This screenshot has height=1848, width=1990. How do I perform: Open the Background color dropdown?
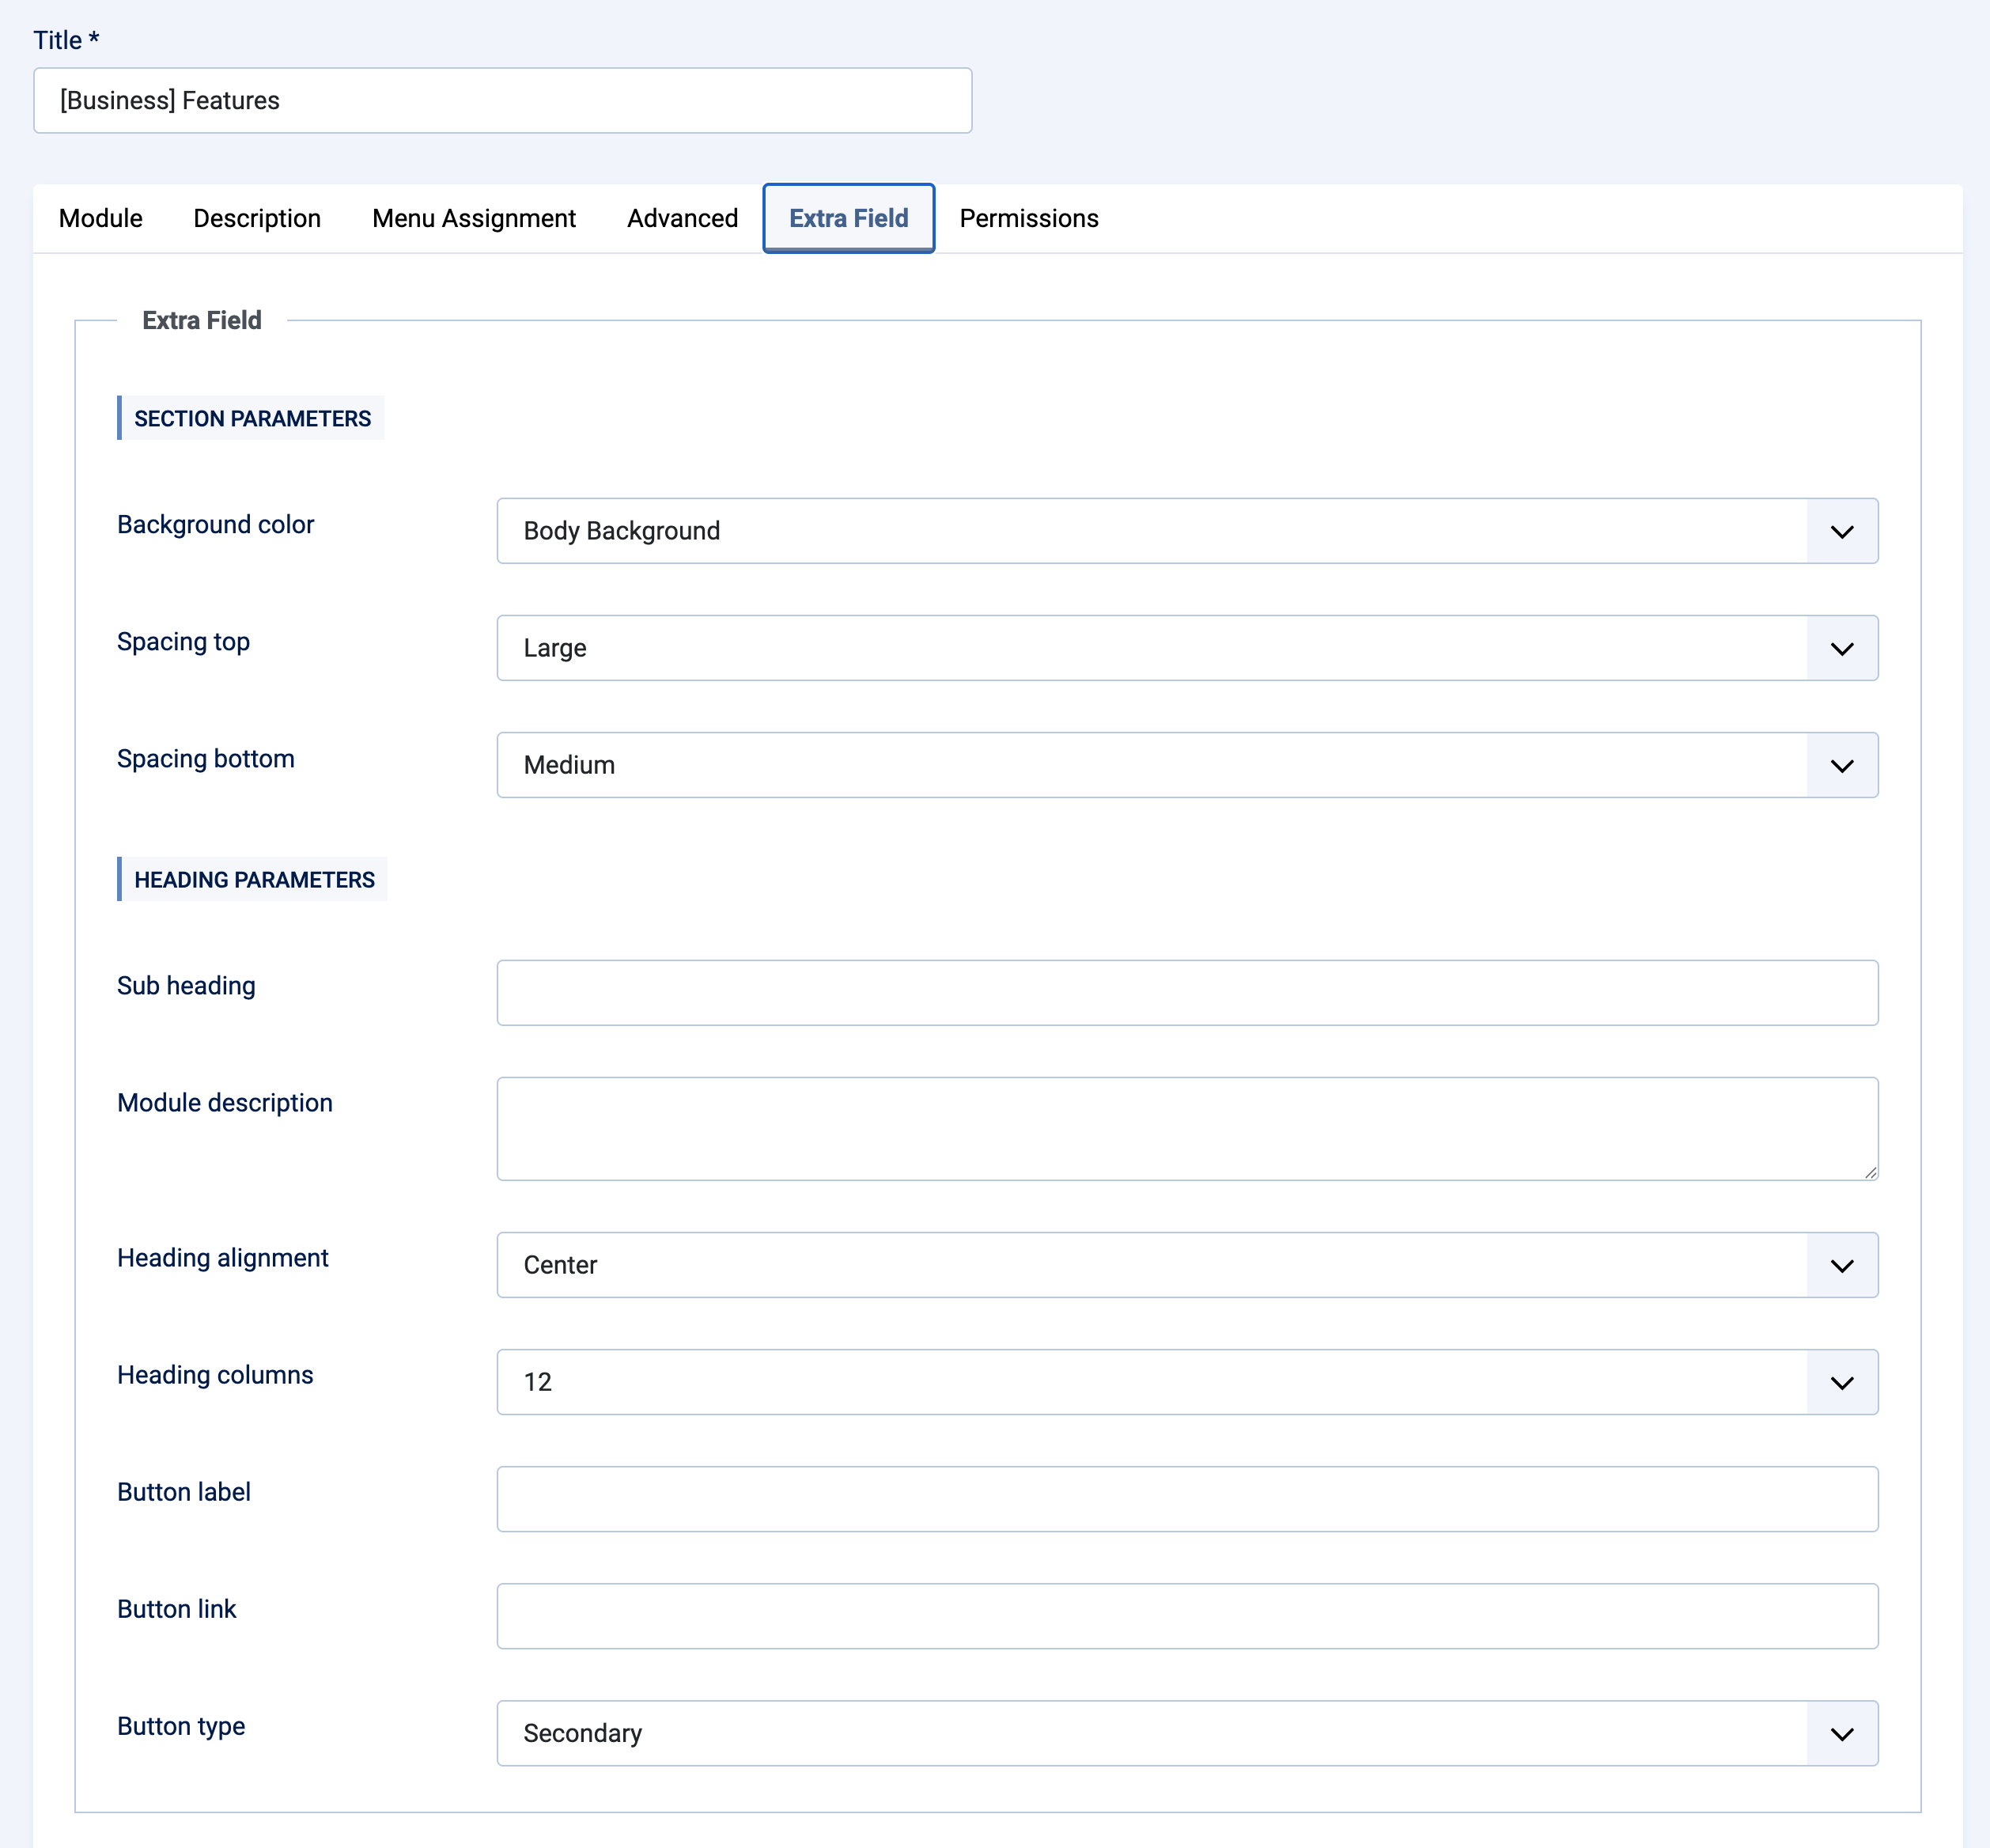[x=1186, y=531]
